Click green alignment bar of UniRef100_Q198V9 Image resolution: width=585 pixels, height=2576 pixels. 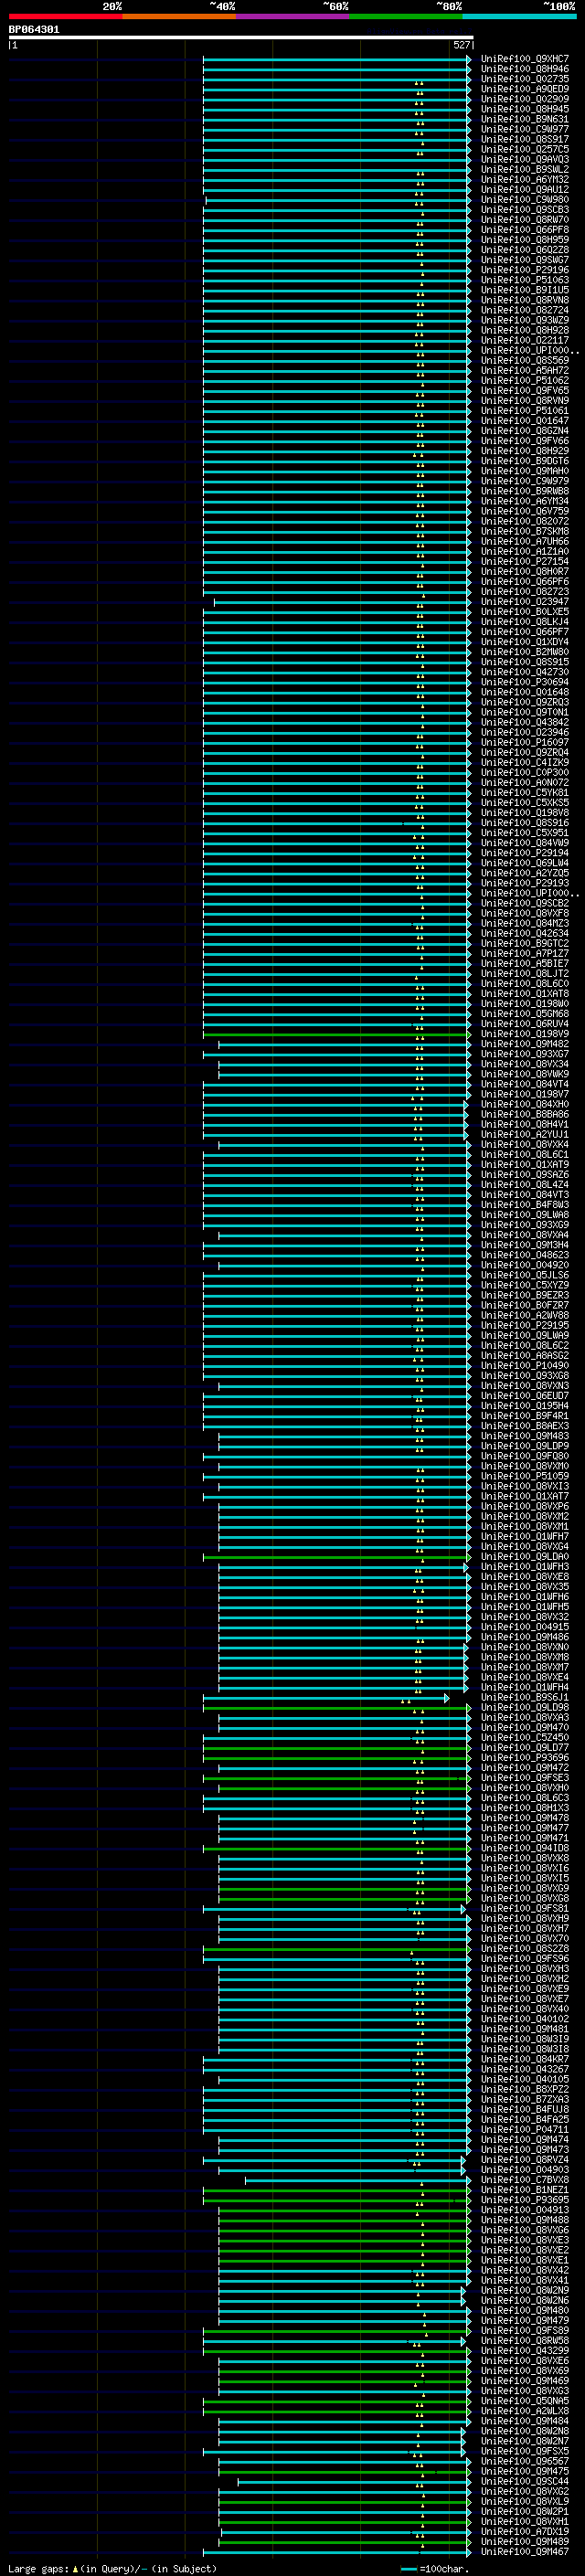pos(336,1034)
